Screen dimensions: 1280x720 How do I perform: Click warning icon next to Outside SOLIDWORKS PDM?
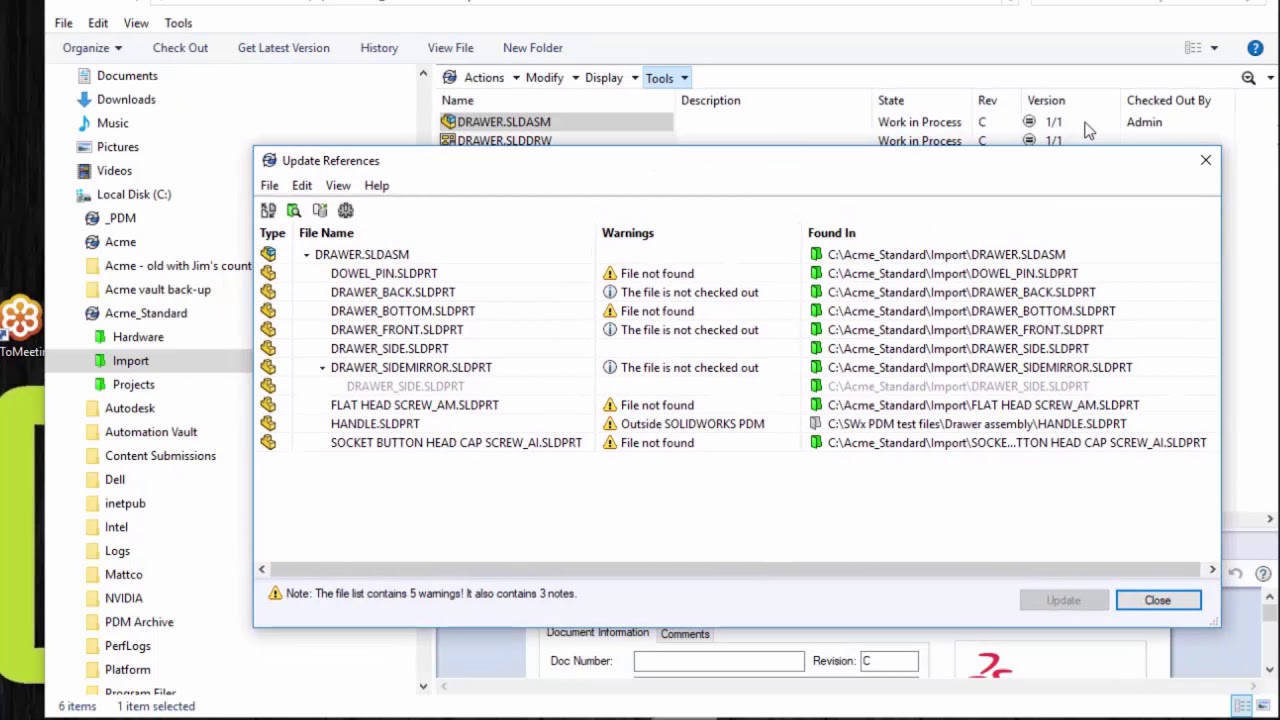point(610,424)
